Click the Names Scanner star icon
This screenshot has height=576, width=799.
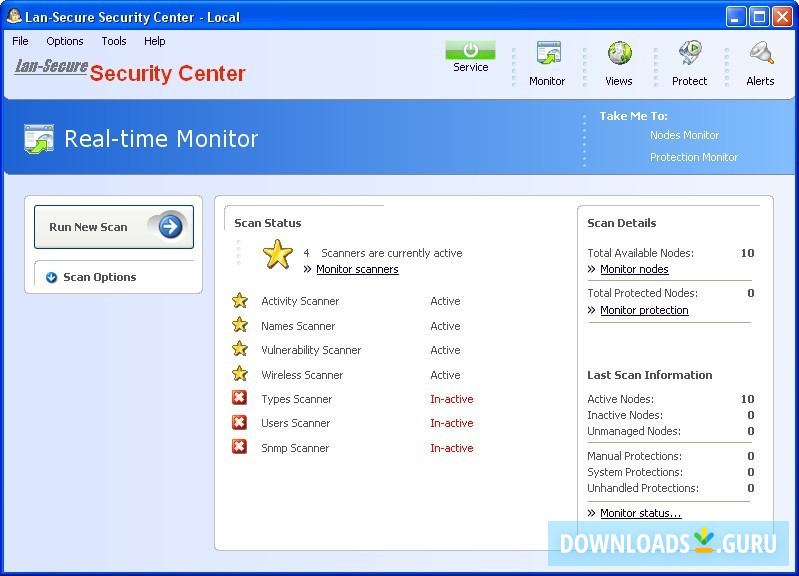click(239, 325)
